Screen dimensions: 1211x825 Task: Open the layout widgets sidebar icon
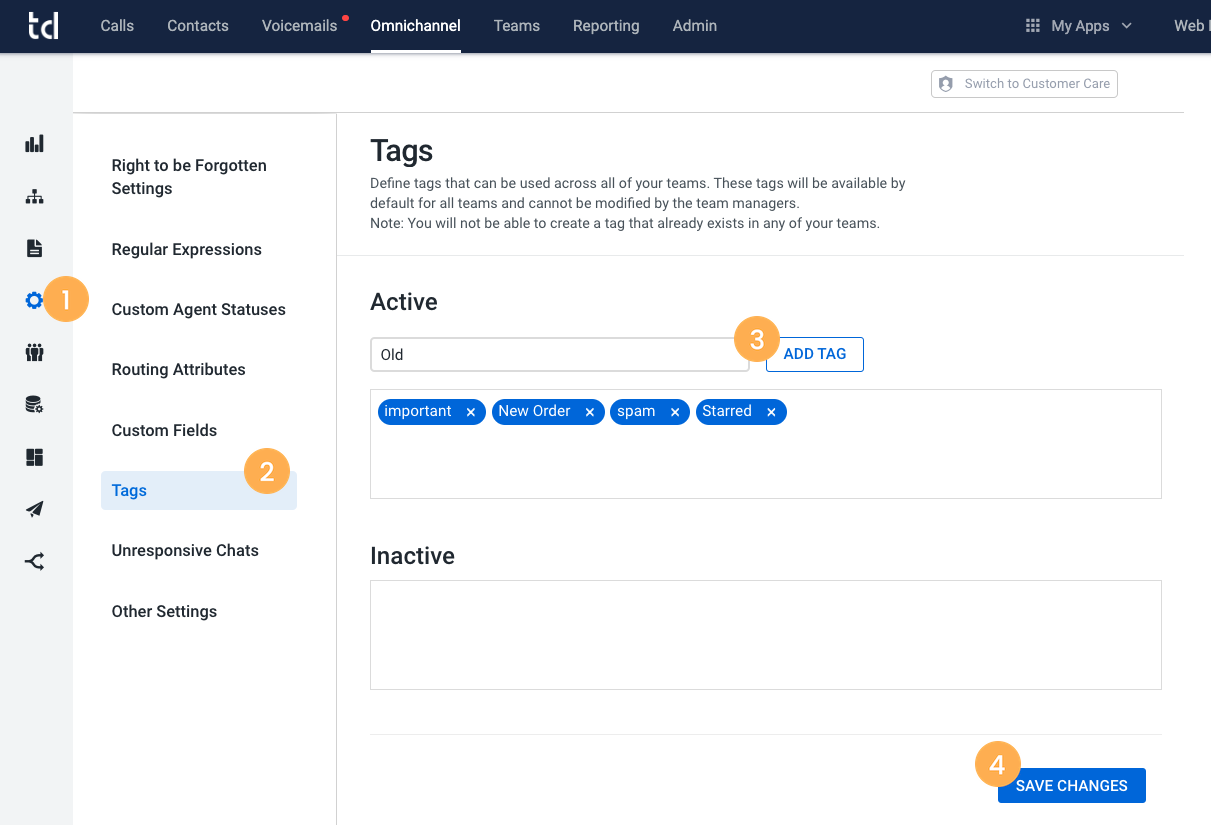pyautogui.click(x=35, y=457)
